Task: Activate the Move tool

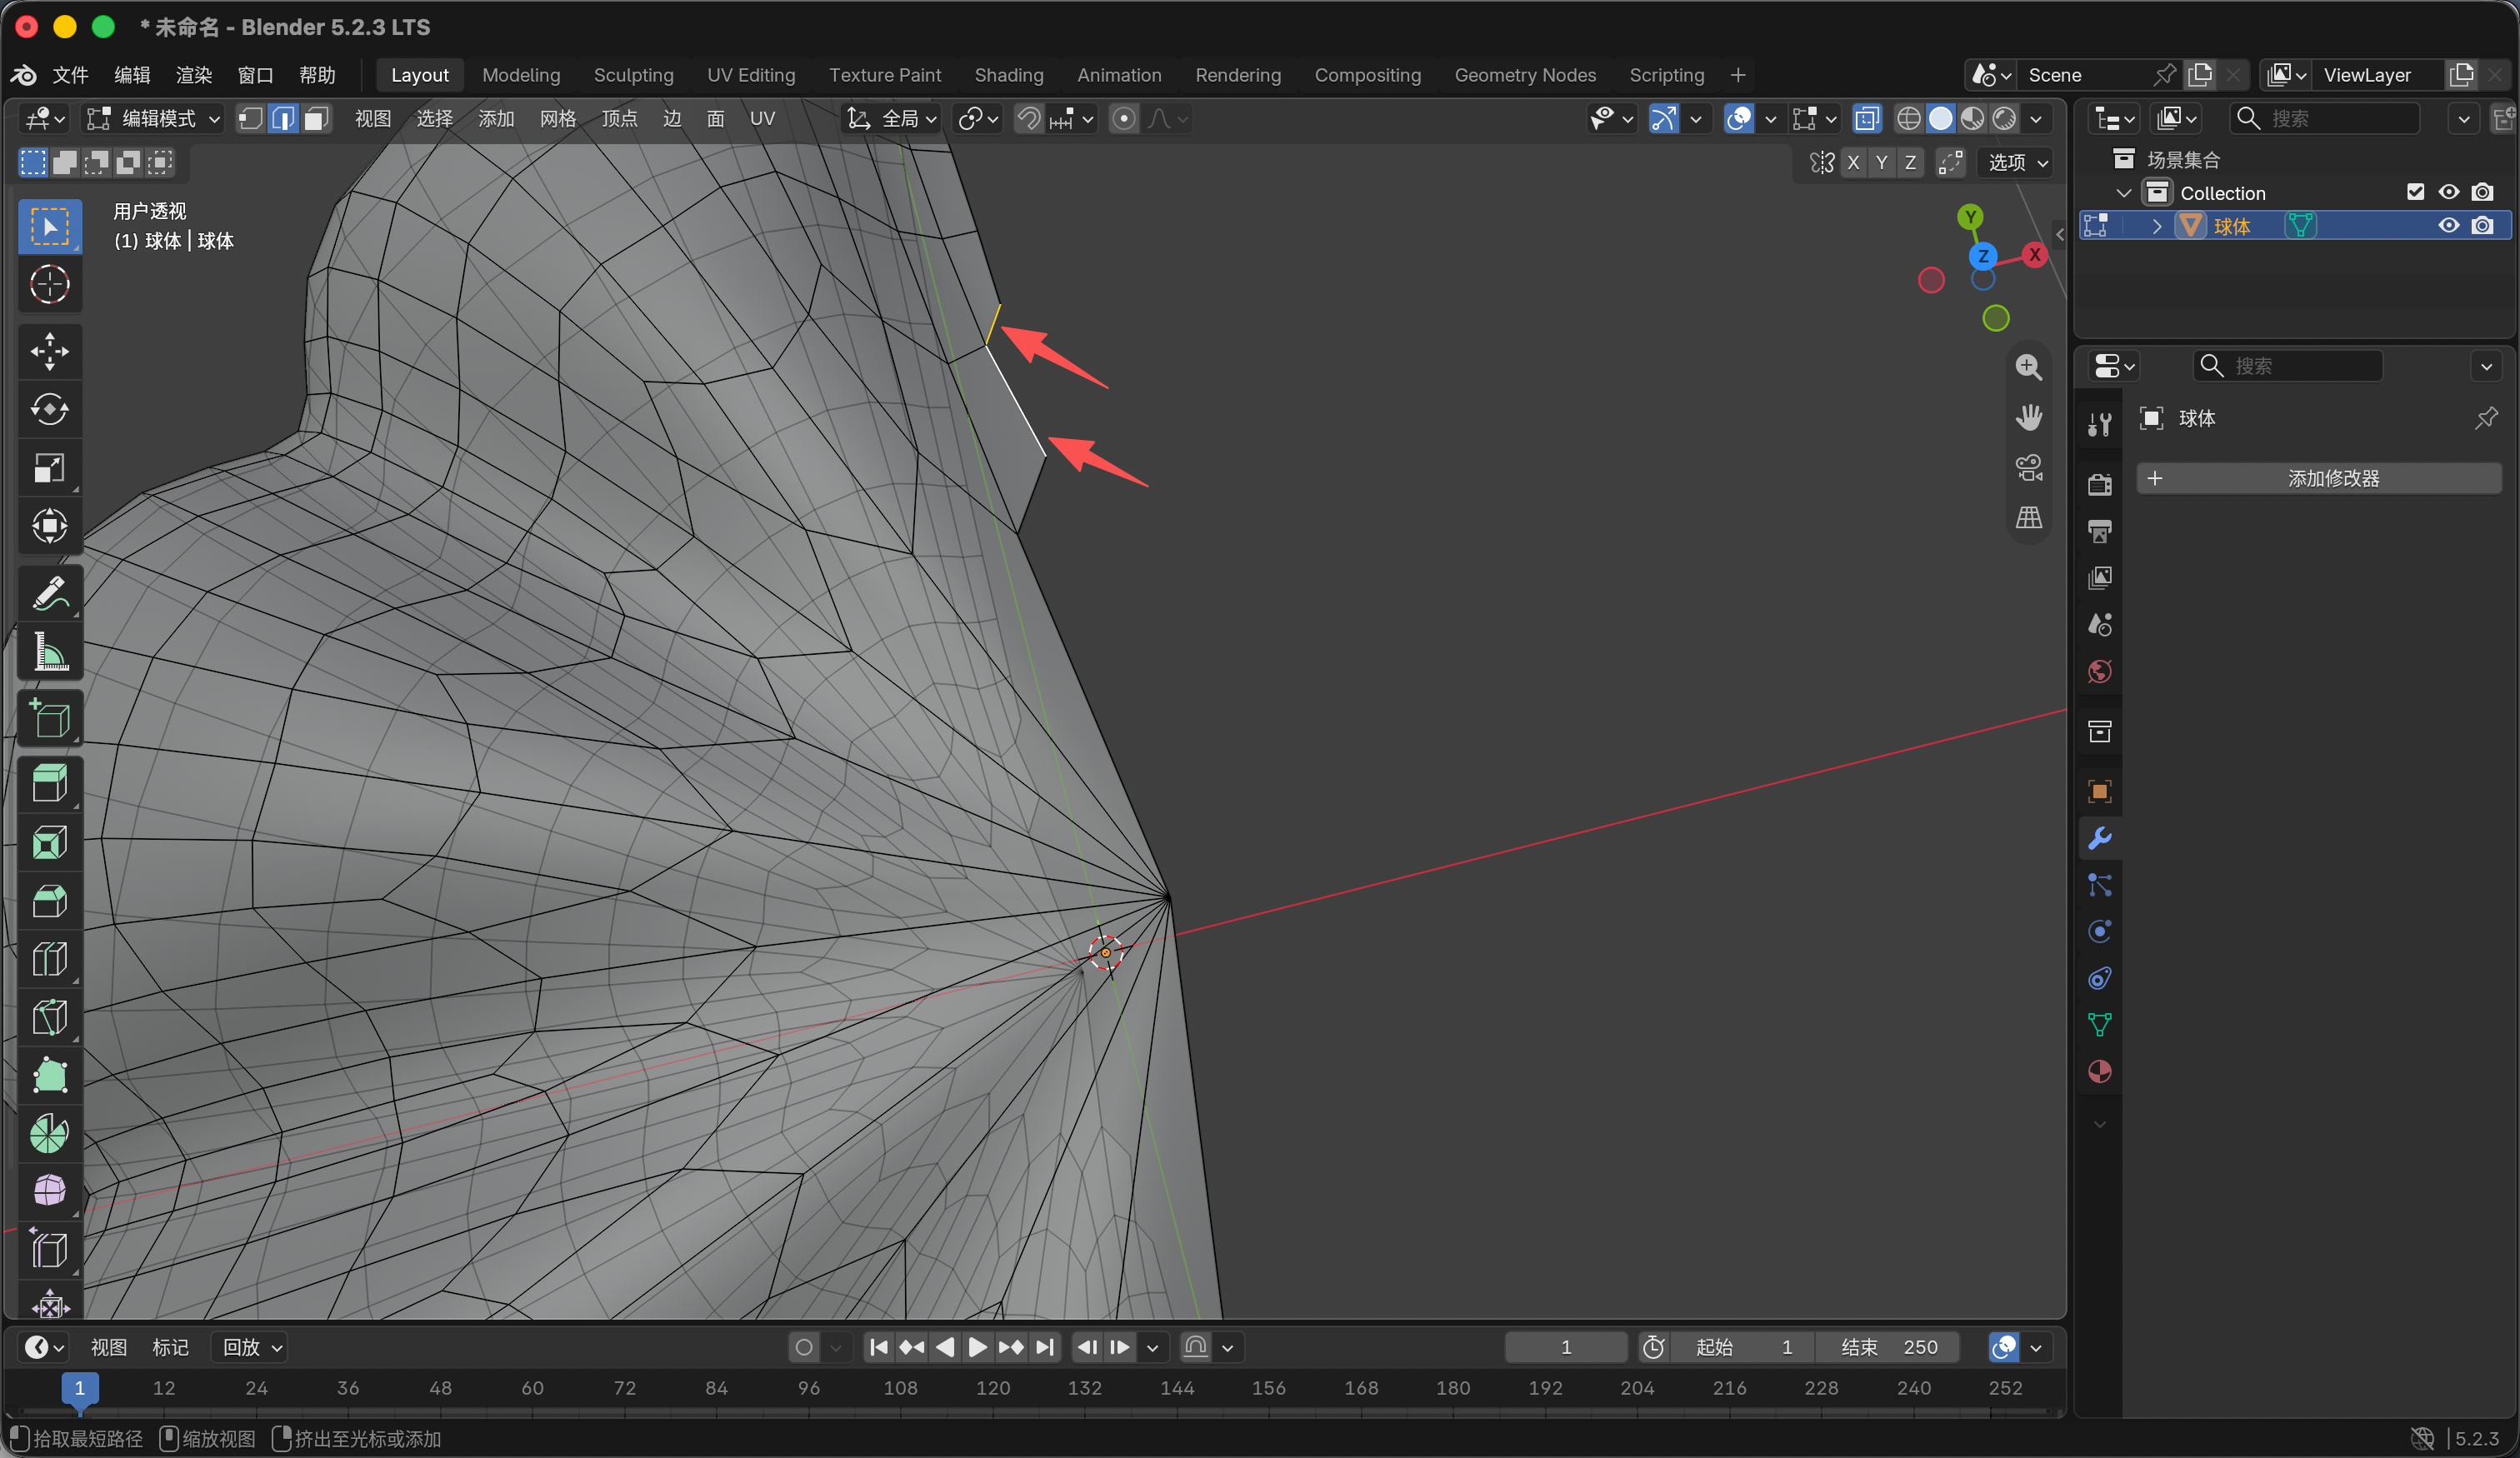Action: pos(49,352)
